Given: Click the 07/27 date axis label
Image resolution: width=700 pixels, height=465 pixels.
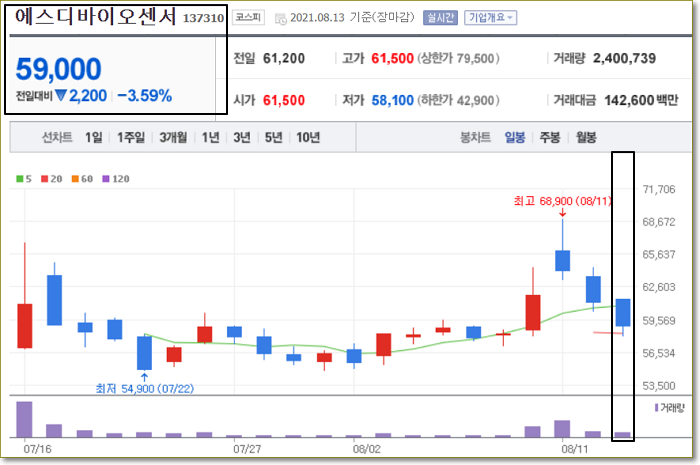Looking at the screenshot, I should (247, 448).
